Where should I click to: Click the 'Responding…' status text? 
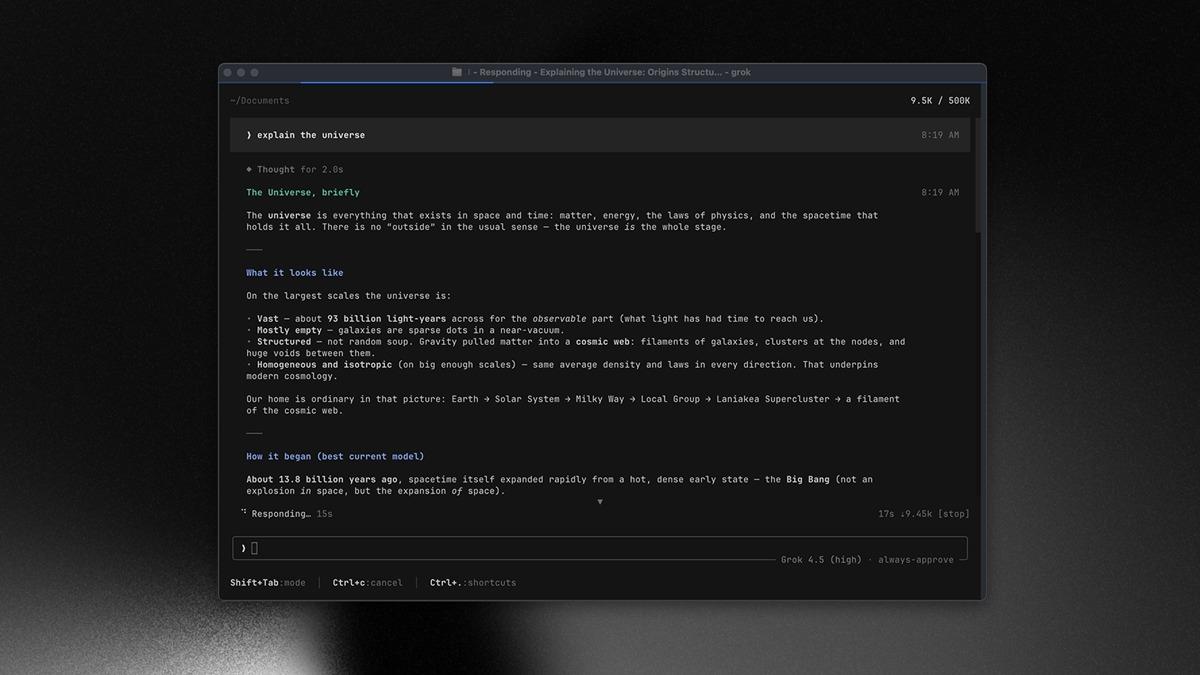coord(281,514)
